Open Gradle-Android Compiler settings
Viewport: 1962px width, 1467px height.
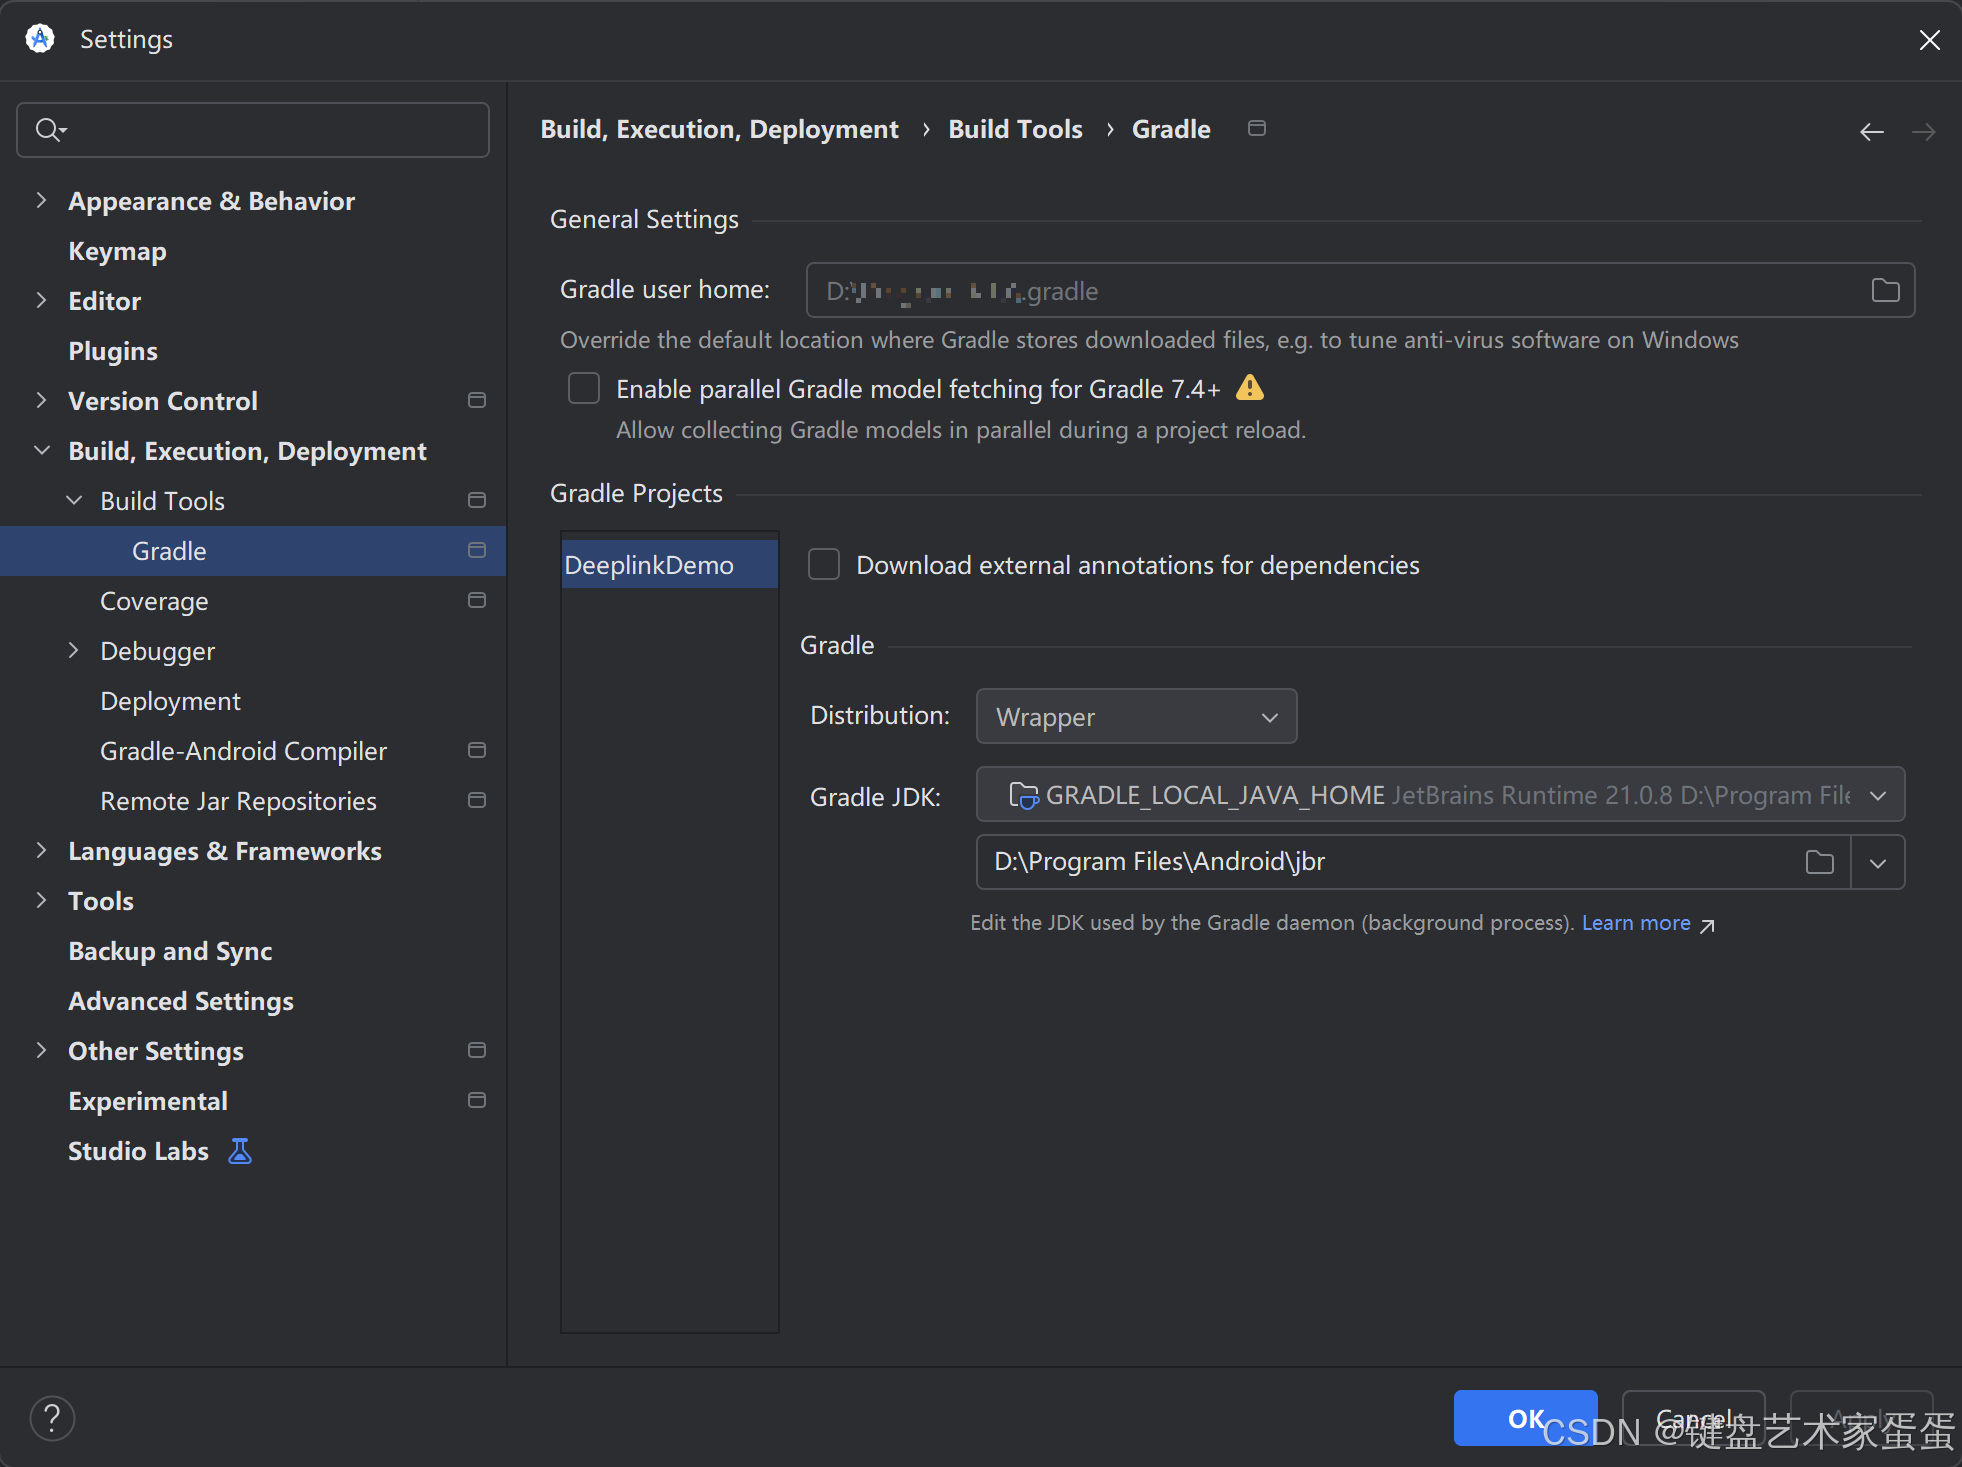tap(243, 751)
